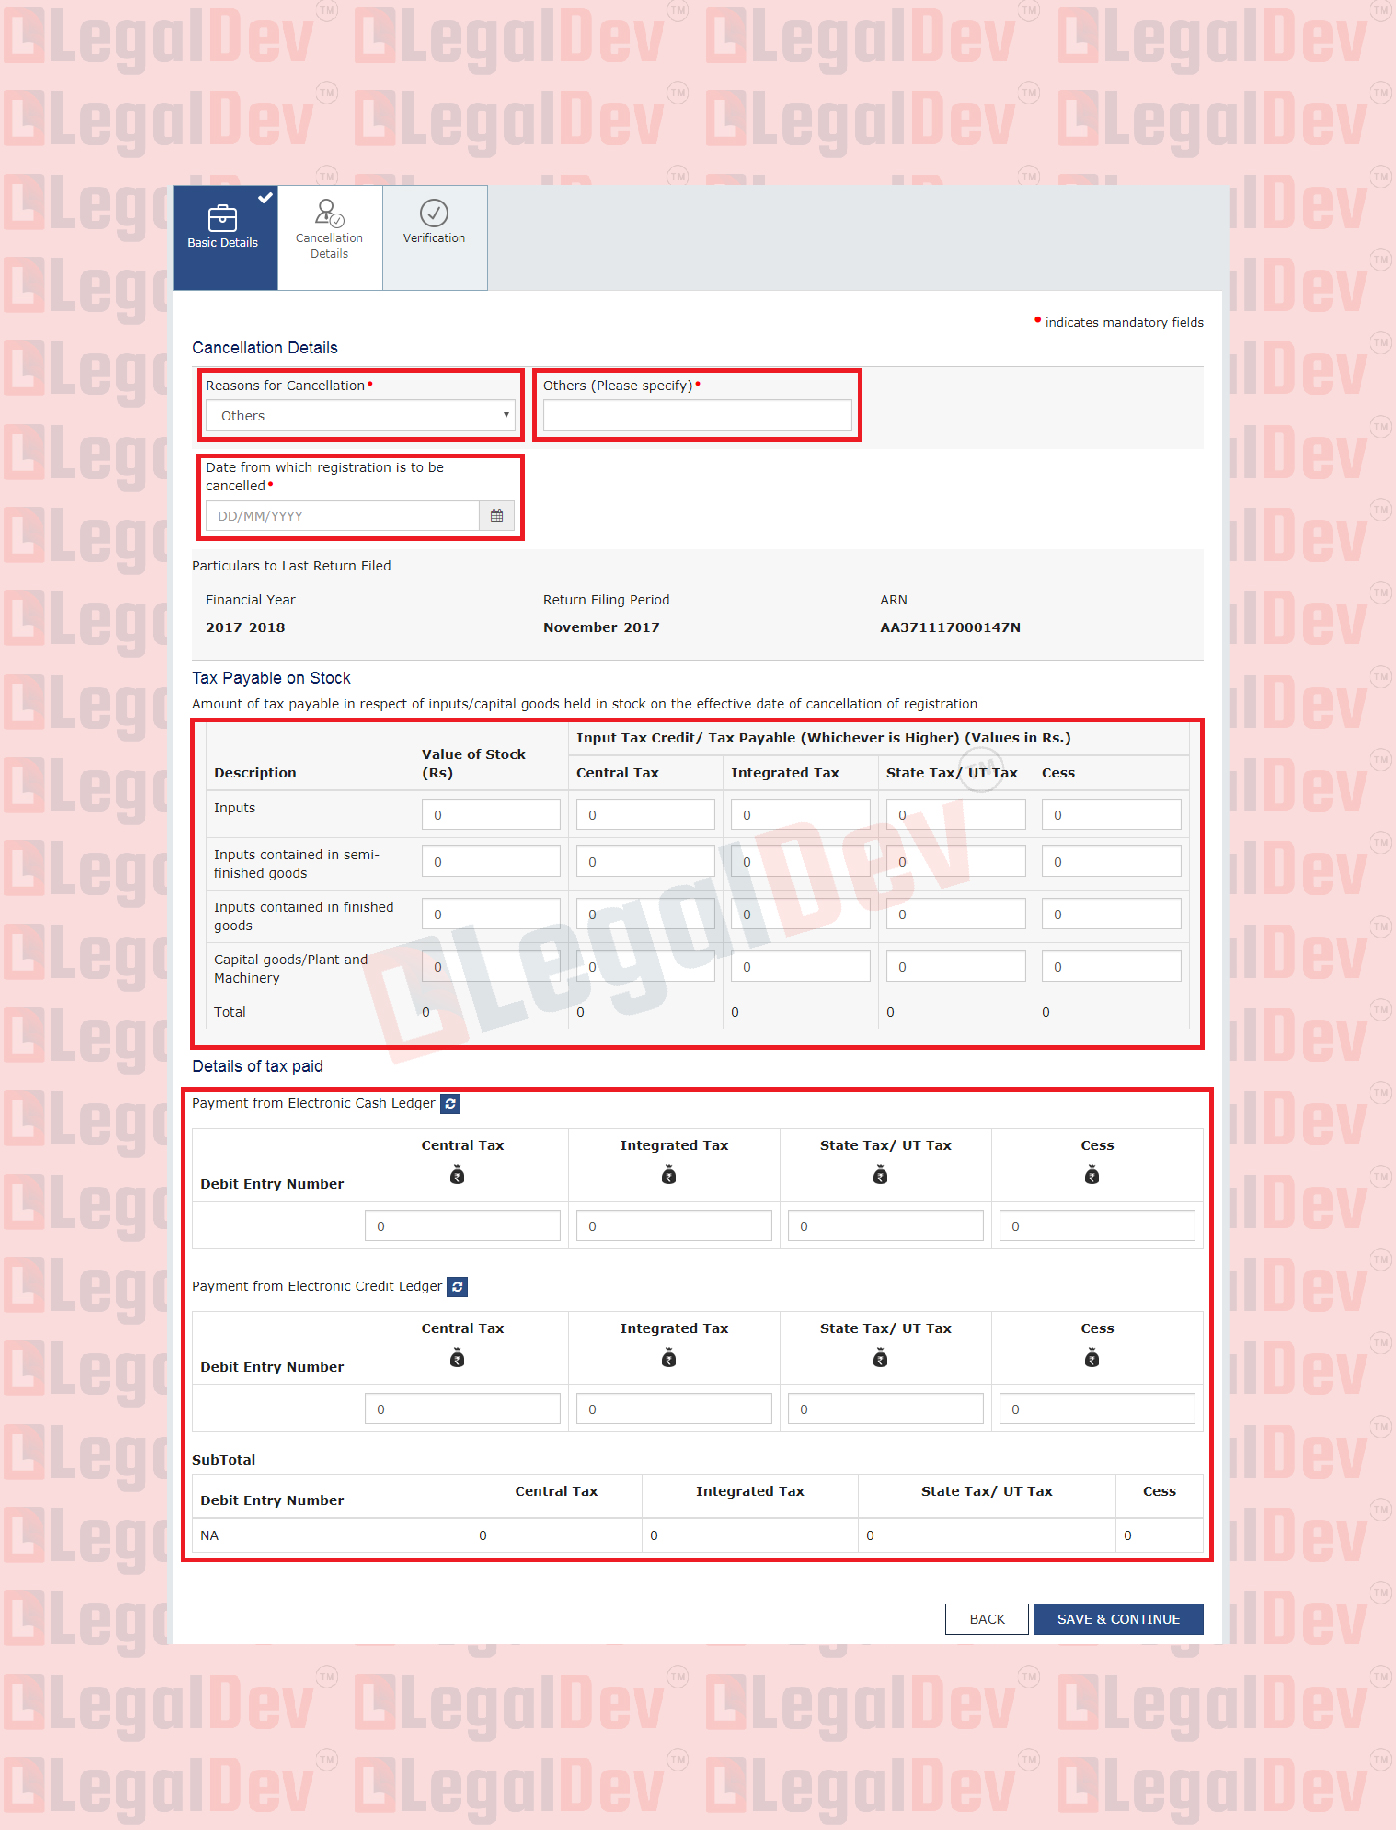This screenshot has width=1396, height=1830.
Task: Click Central Tax for semi-finished goods row
Action: pos(645,862)
